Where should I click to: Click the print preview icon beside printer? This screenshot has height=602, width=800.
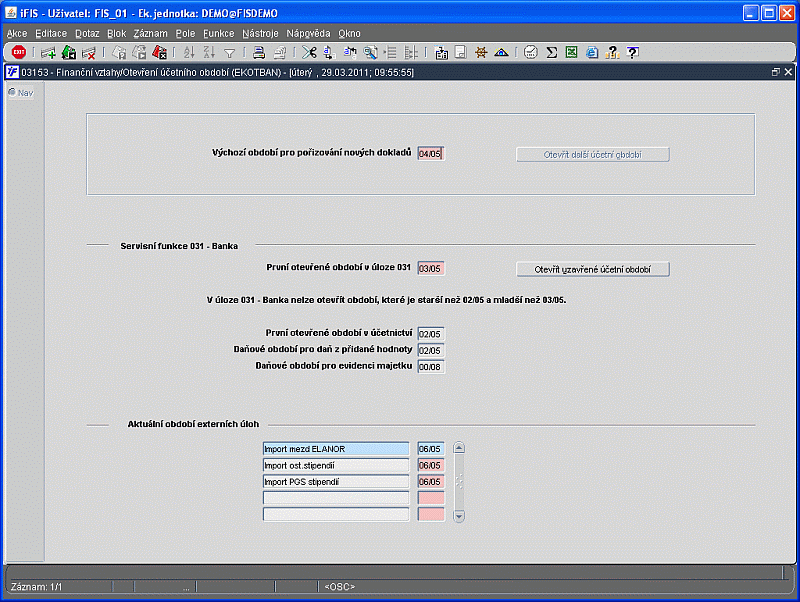pyautogui.click(x=280, y=52)
